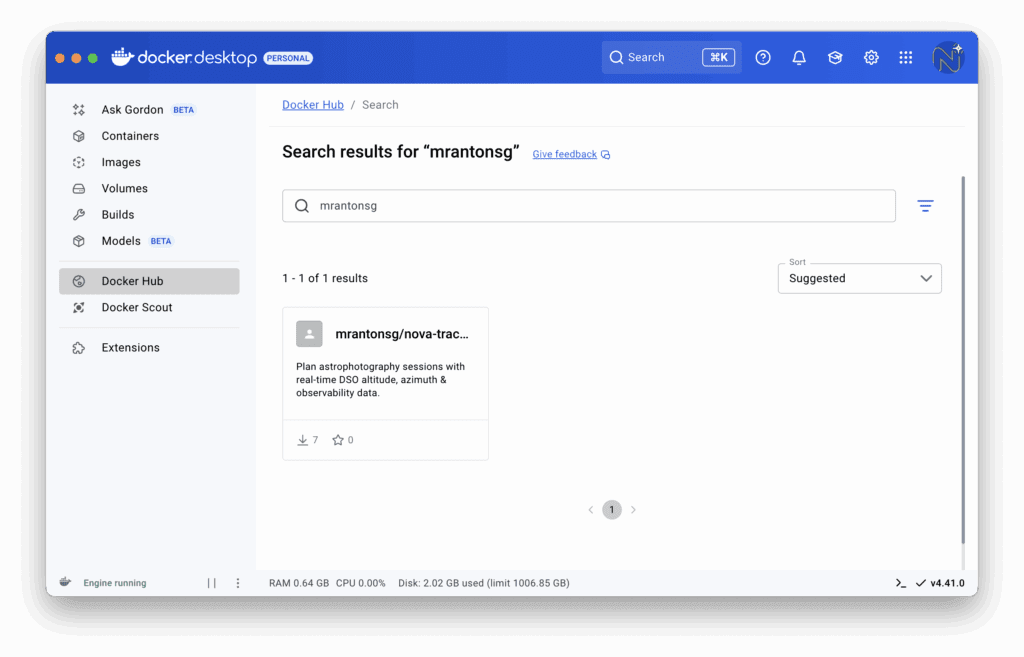This screenshot has height=657, width=1024.
Task: Open Volumes section
Action: 149,189
